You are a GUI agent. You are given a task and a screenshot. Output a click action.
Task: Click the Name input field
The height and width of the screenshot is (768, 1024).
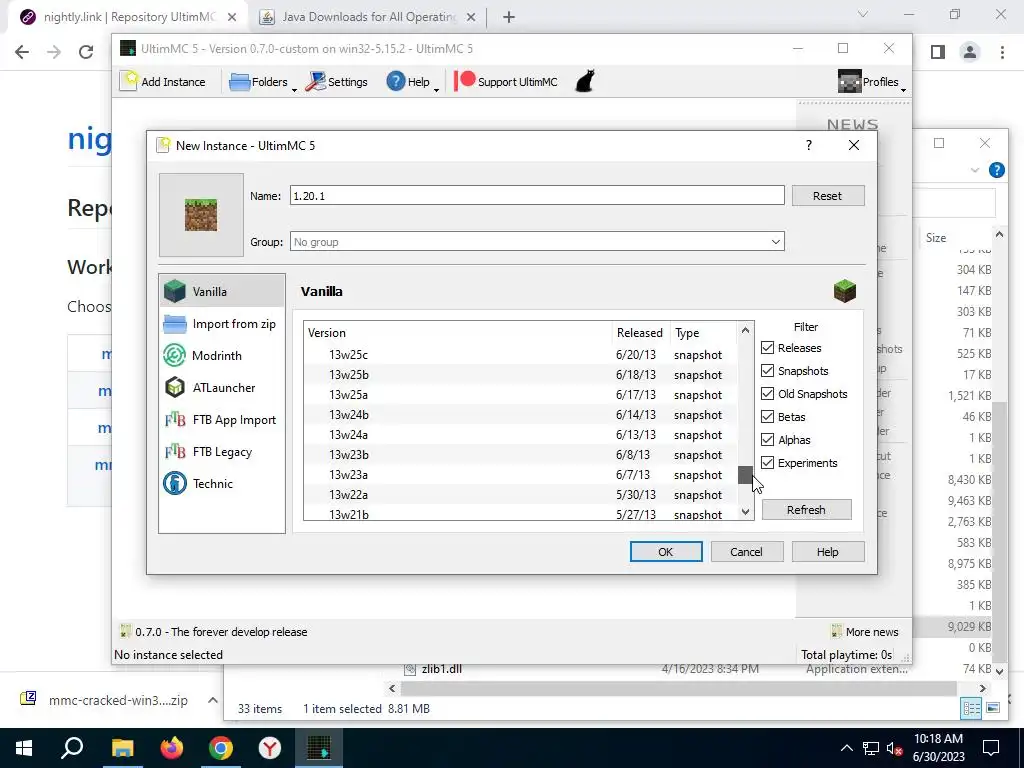[x=537, y=195]
